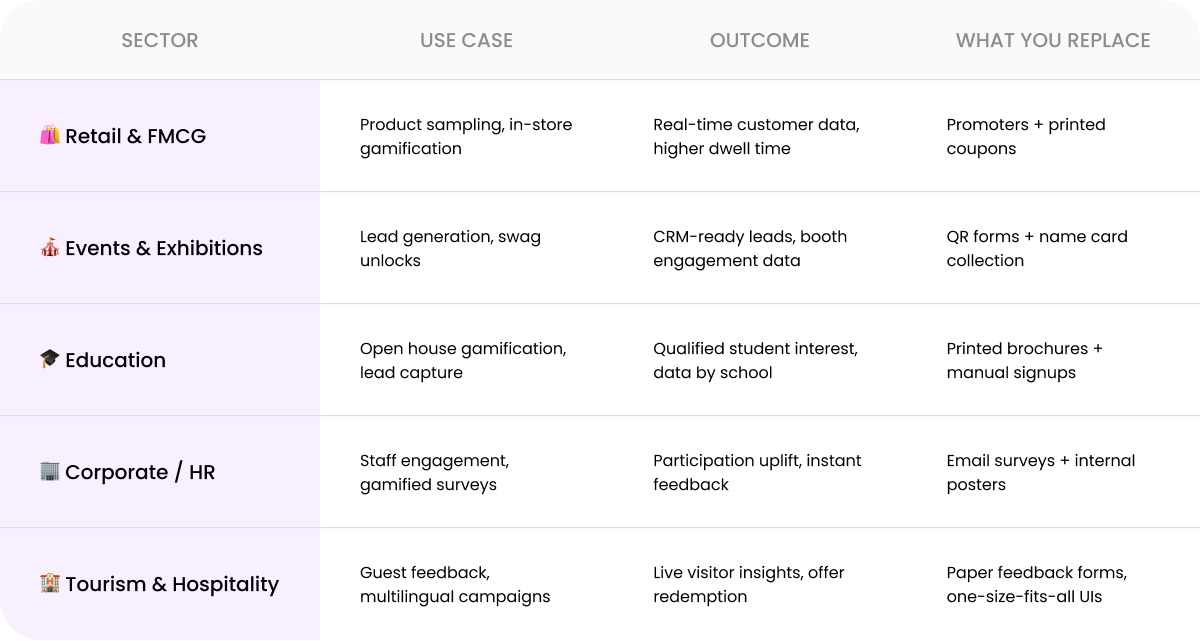Viewport: 1200px width, 641px height.
Task: Click the 'Promoters + printed coupons' cell
Action: [1026, 137]
